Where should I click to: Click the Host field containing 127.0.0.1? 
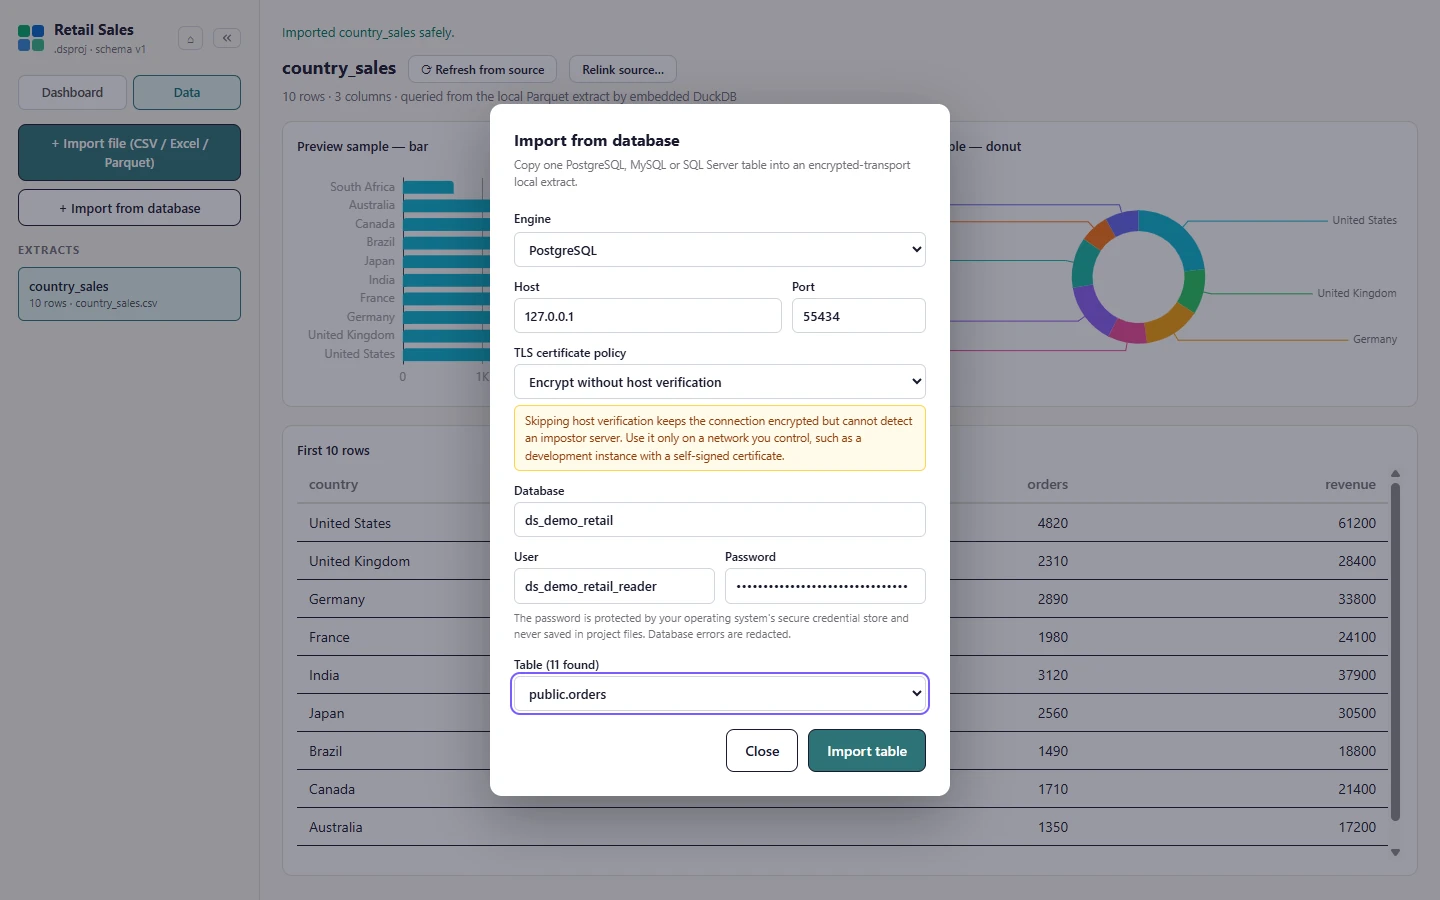(648, 316)
